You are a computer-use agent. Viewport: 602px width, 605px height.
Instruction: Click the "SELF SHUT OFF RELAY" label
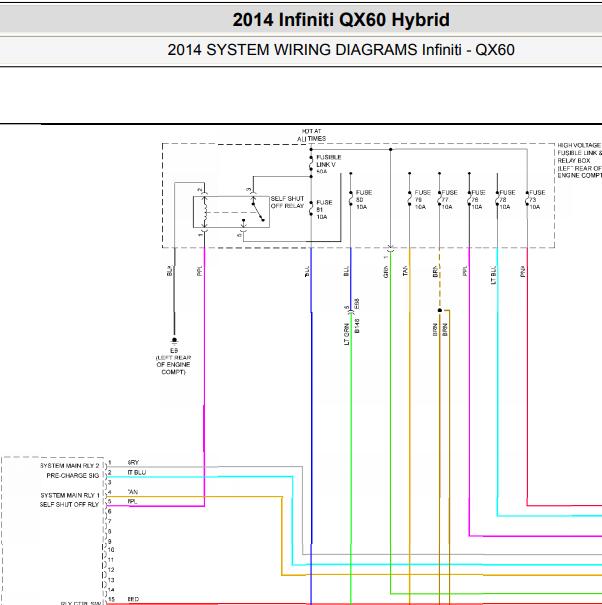[287, 202]
